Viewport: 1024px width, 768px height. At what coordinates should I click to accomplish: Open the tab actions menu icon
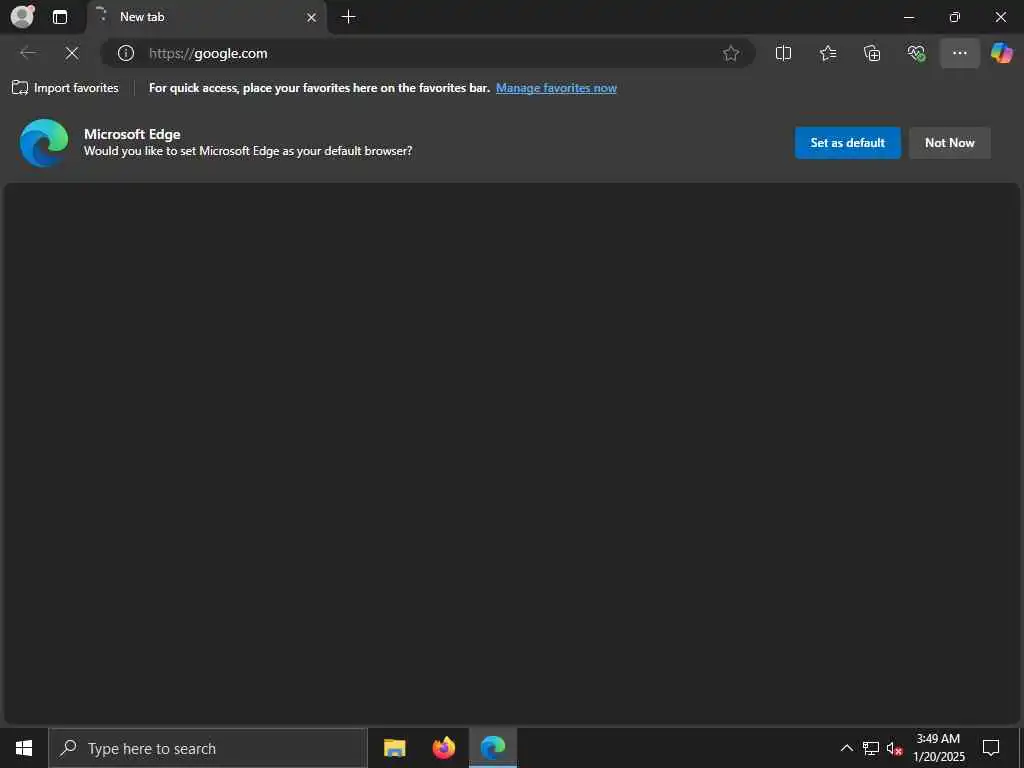[x=60, y=17]
